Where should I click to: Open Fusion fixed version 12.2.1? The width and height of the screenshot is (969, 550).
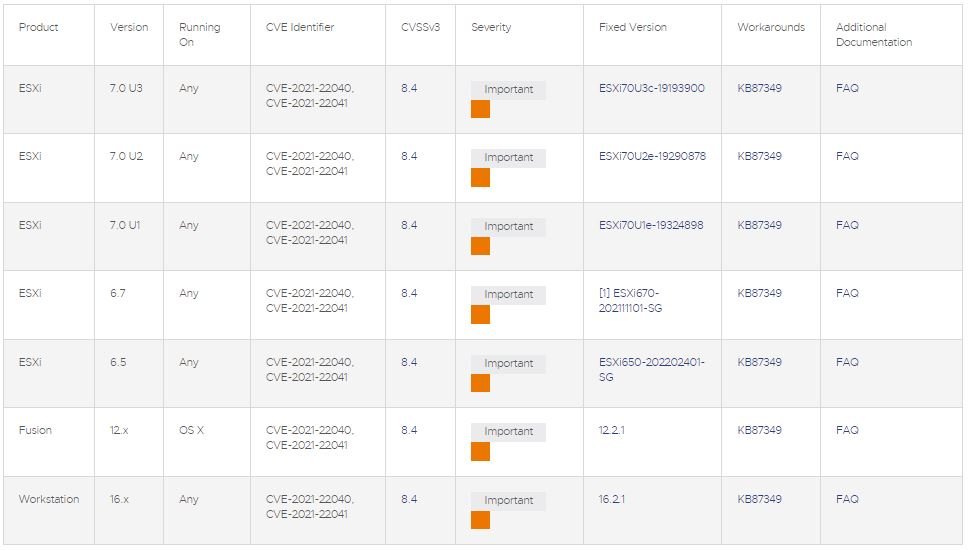(611, 430)
